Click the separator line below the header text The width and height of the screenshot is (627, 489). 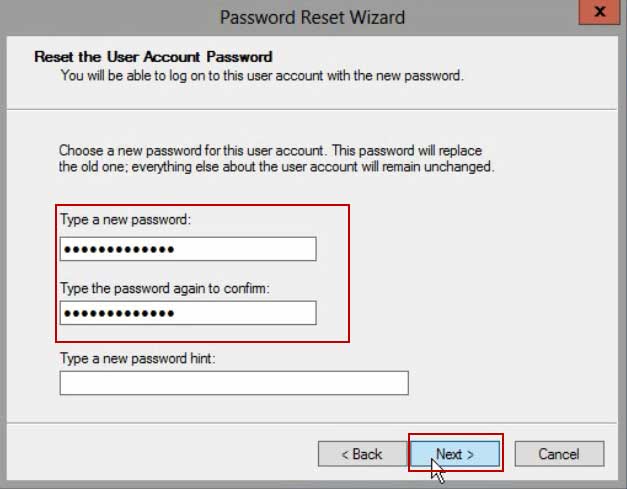(312, 109)
